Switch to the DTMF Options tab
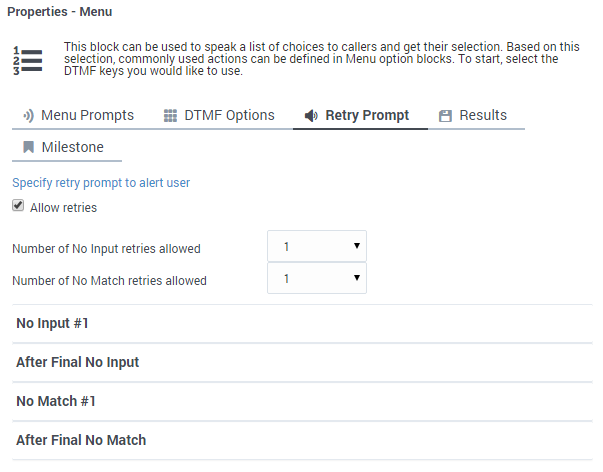Screen dimensions: 603x472 229,116
